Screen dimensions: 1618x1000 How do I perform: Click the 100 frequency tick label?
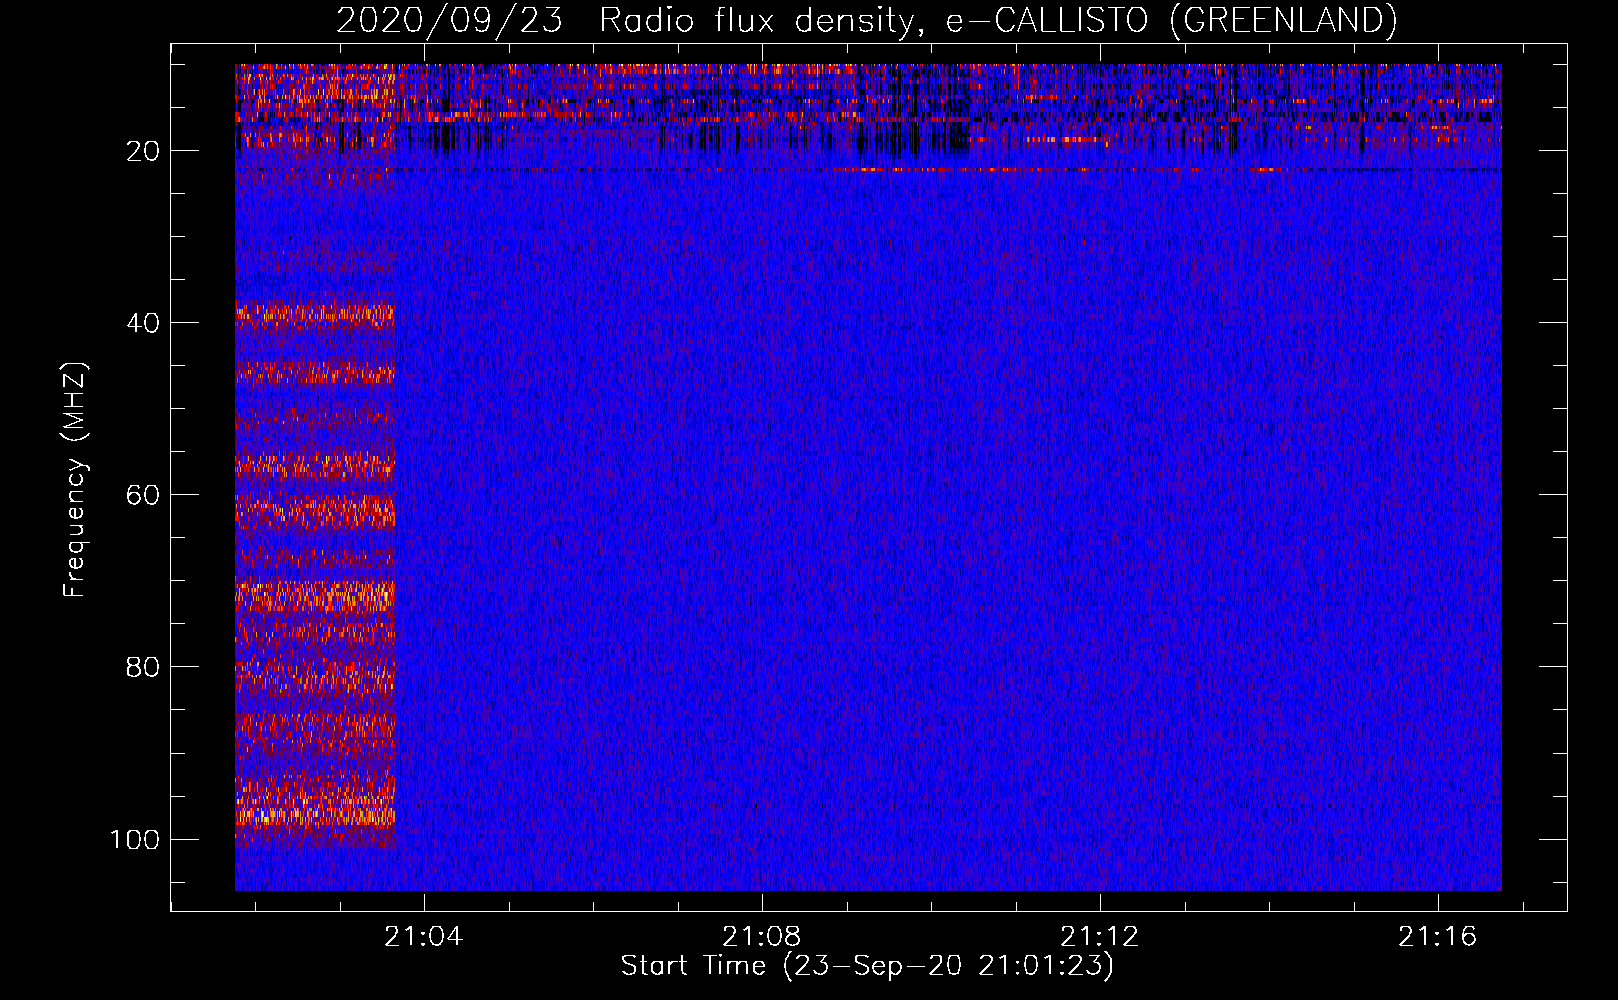click(x=135, y=839)
